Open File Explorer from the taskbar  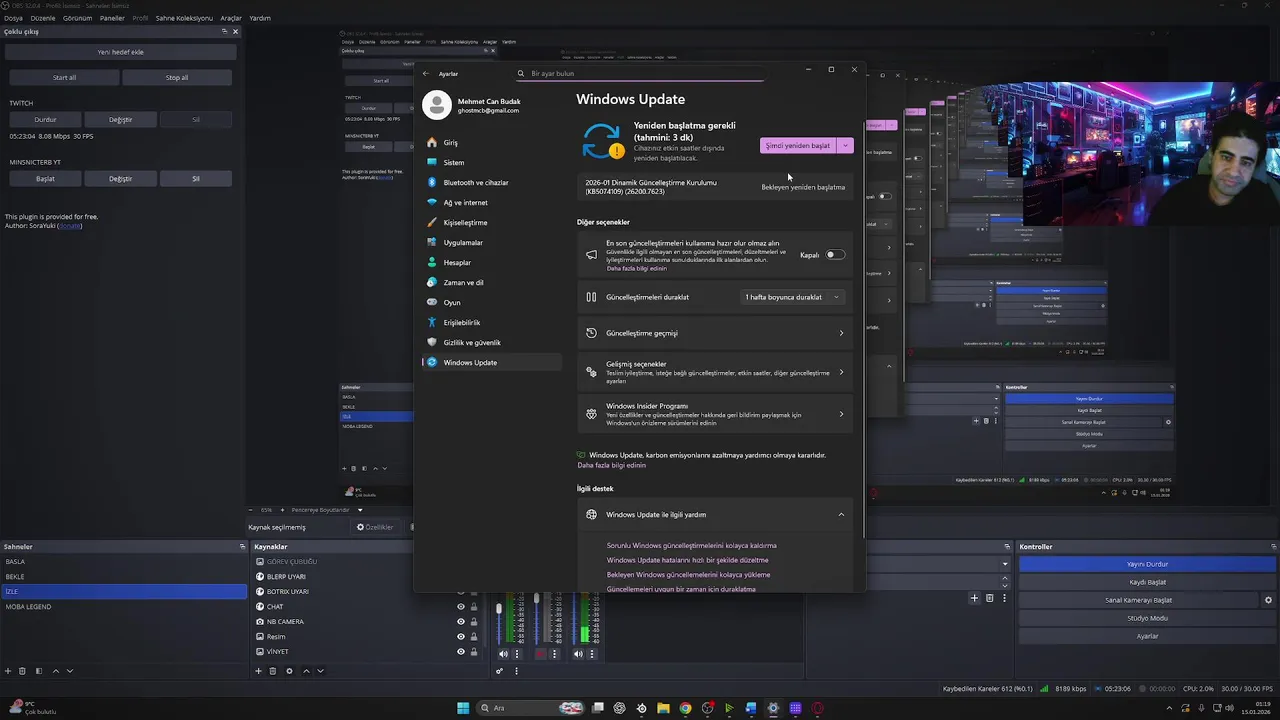663,708
